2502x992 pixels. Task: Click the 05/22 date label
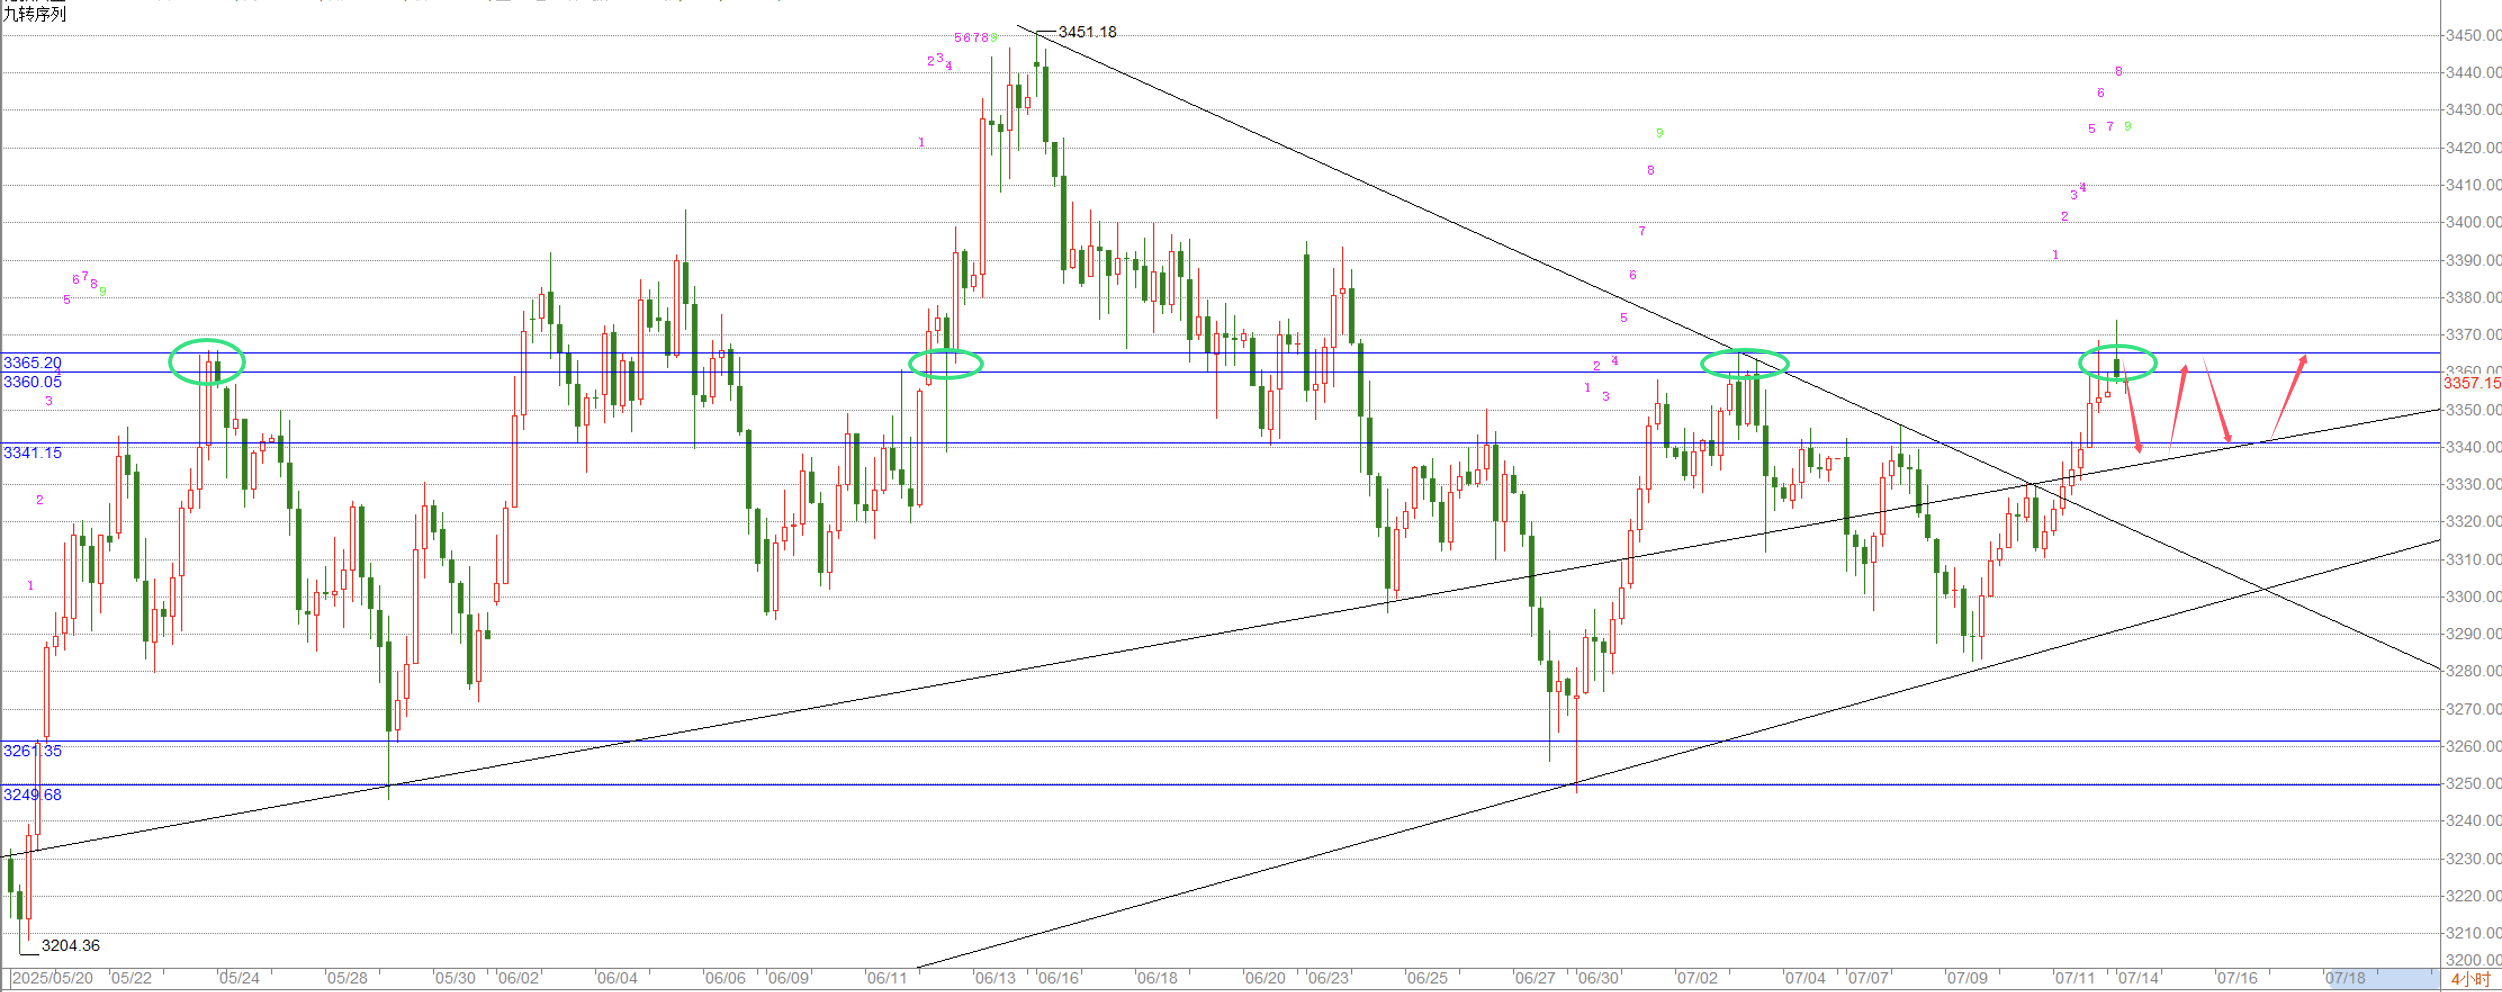pyautogui.click(x=132, y=978)
